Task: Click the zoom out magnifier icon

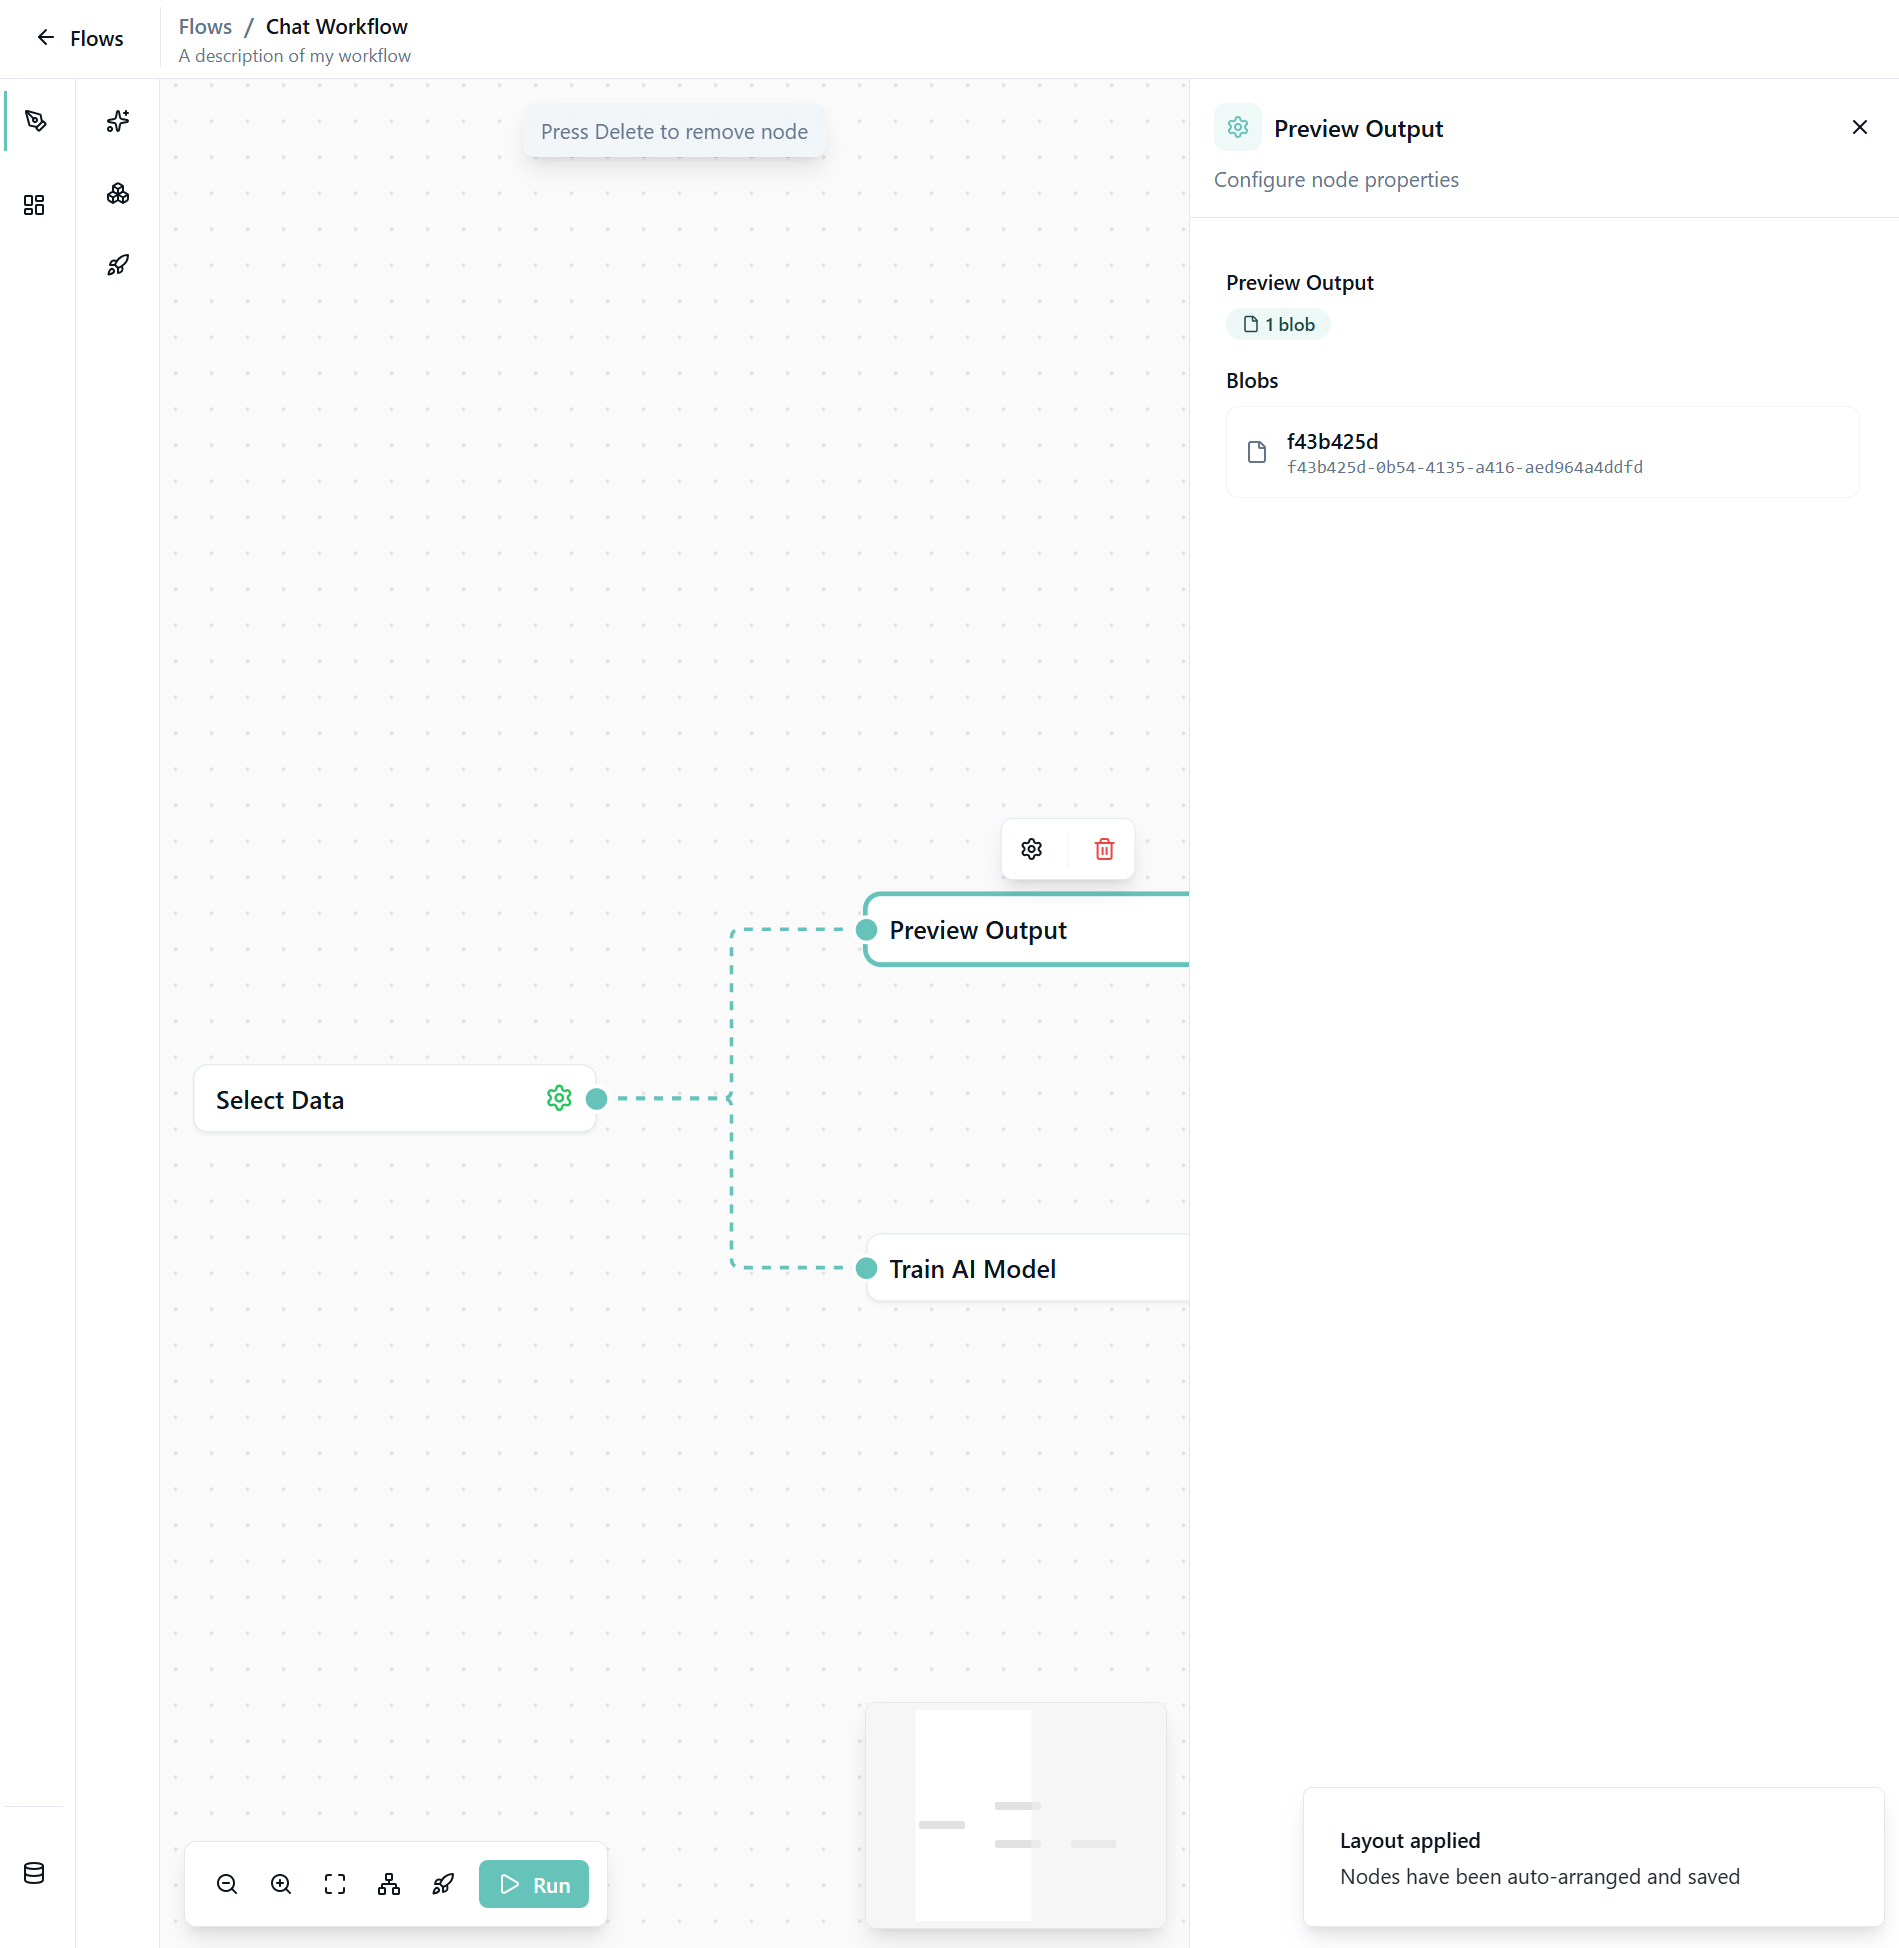Action: 227,1884
